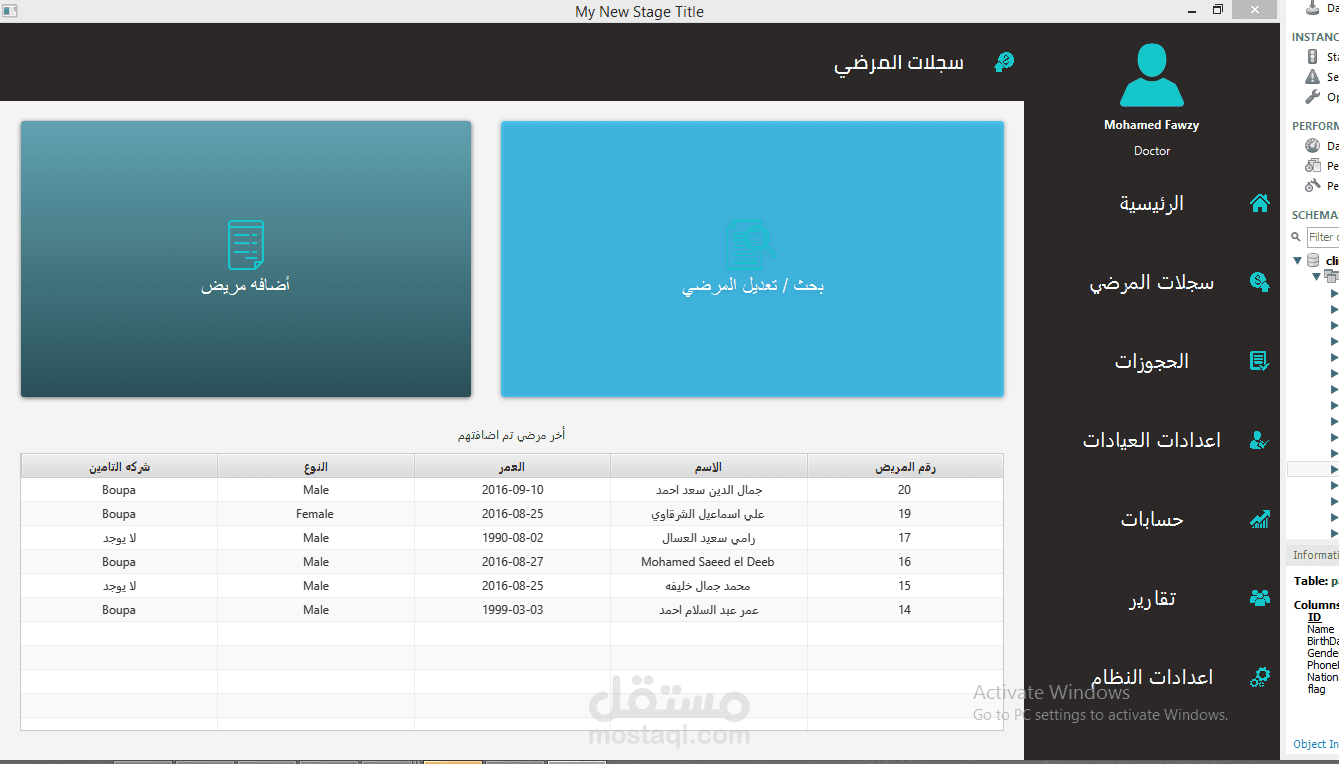The height and width of the screenshot is (764, 1339).
Task: Click Boupa in patient 19 row
Action: (x=119, y=514)
